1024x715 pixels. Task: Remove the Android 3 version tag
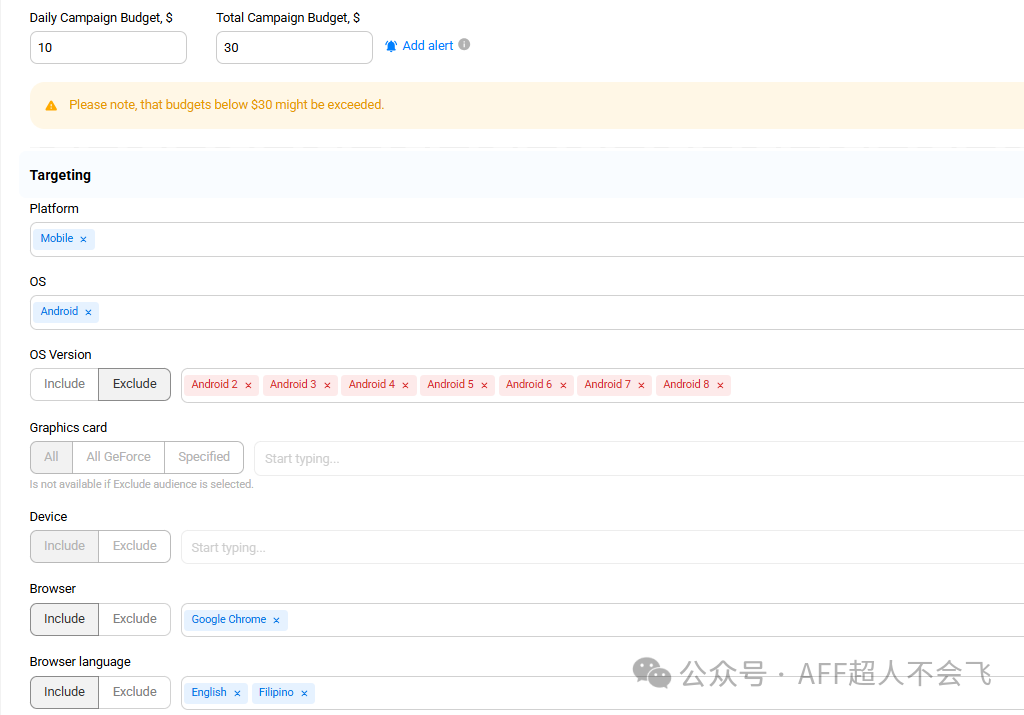[x=327, y=386]
